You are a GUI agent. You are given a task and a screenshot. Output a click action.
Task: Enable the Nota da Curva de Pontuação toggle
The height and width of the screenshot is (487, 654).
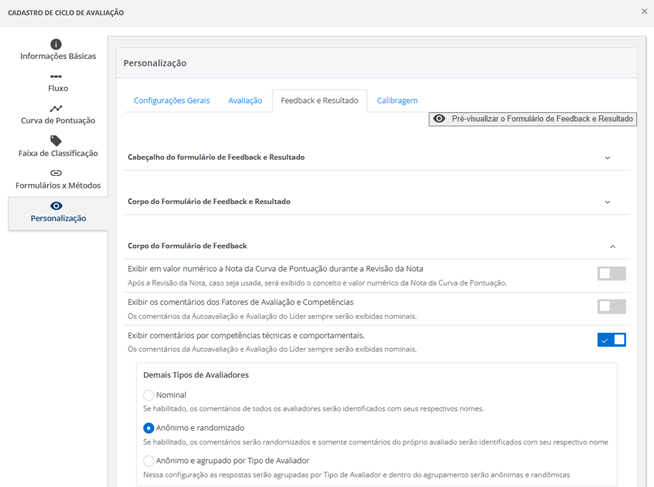tap(611, 274)
